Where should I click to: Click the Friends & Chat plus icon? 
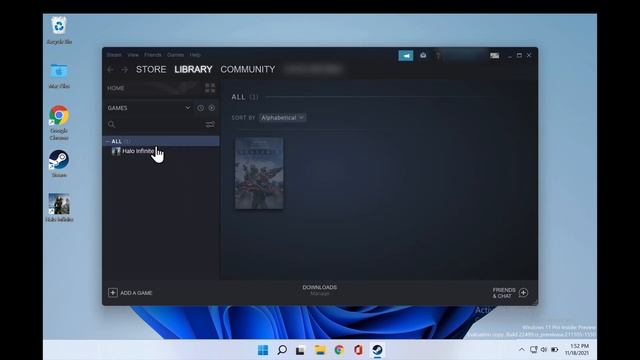coord(523,293)
